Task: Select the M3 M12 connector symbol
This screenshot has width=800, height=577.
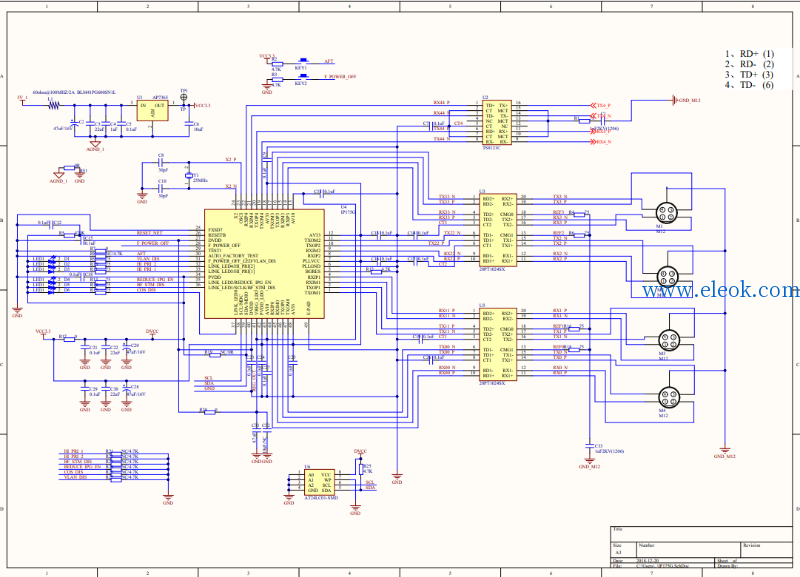Action: tap(668, 340)
